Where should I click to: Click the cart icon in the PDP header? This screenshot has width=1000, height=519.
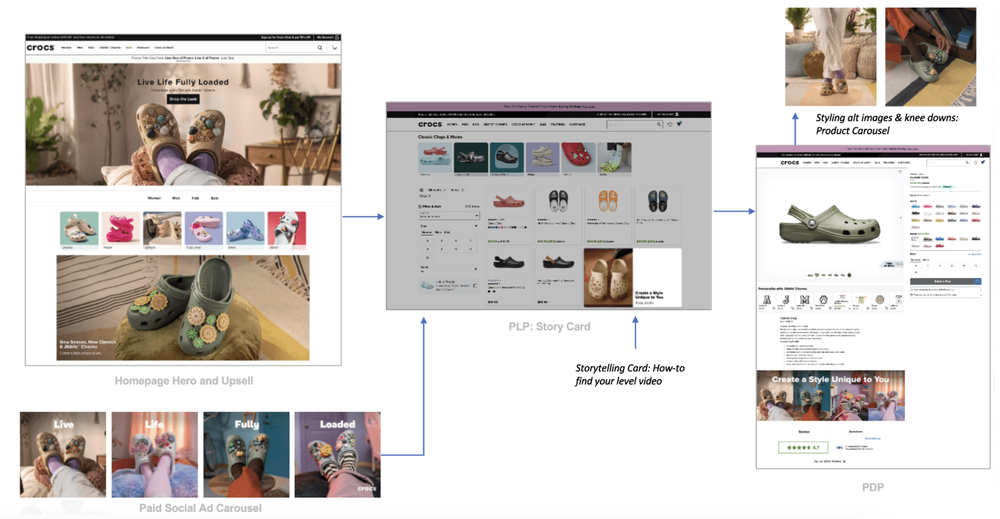tap(983, 163)
